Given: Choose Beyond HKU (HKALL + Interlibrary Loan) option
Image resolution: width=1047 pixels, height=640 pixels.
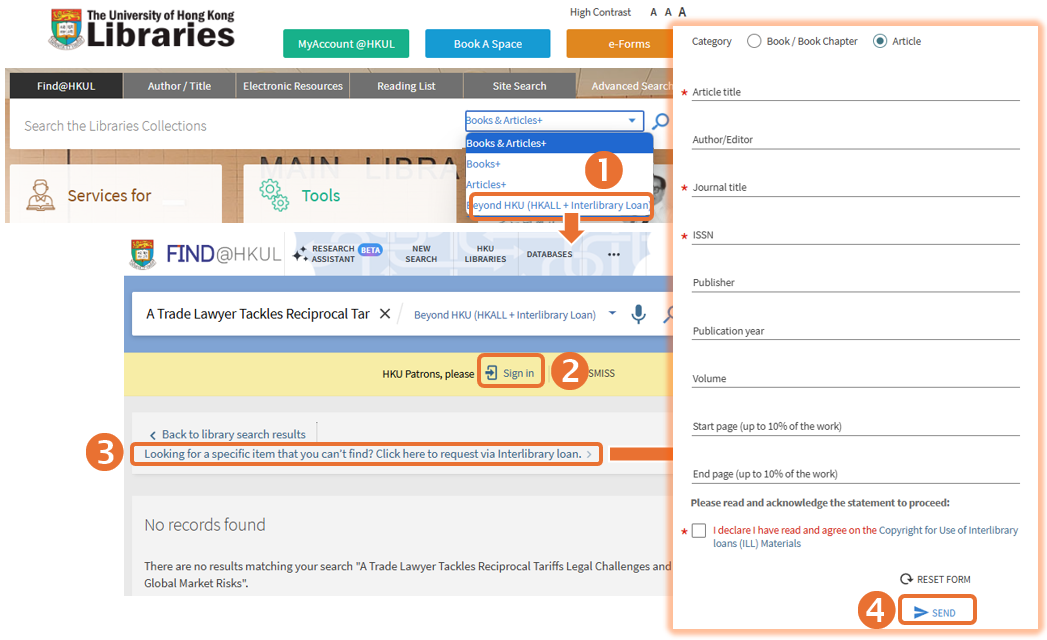Looking at the screenshot, I should (558, 205).
